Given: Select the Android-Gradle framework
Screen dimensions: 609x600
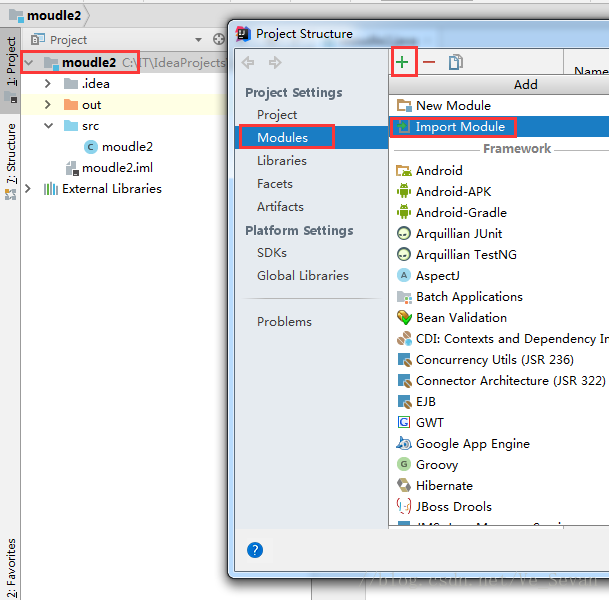Looking at the screenshot, I should (499, 212).
